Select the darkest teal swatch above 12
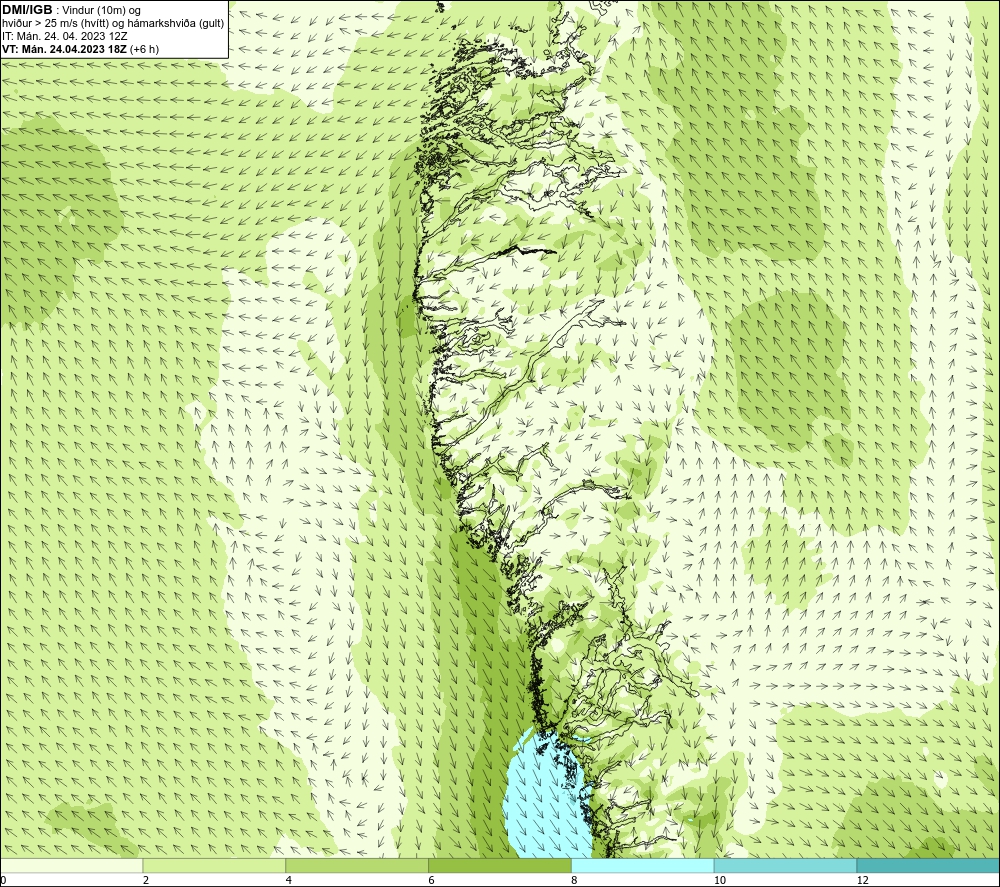 pos(929,865)
